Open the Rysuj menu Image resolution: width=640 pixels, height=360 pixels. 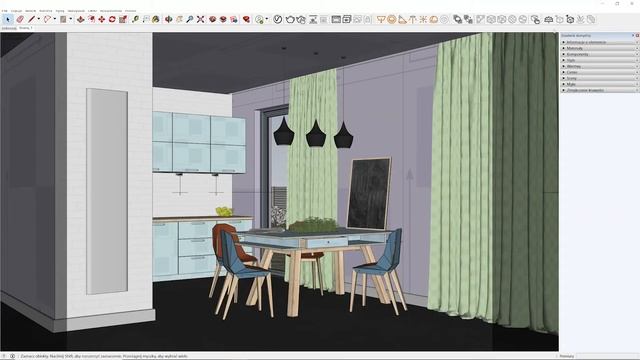60,11
